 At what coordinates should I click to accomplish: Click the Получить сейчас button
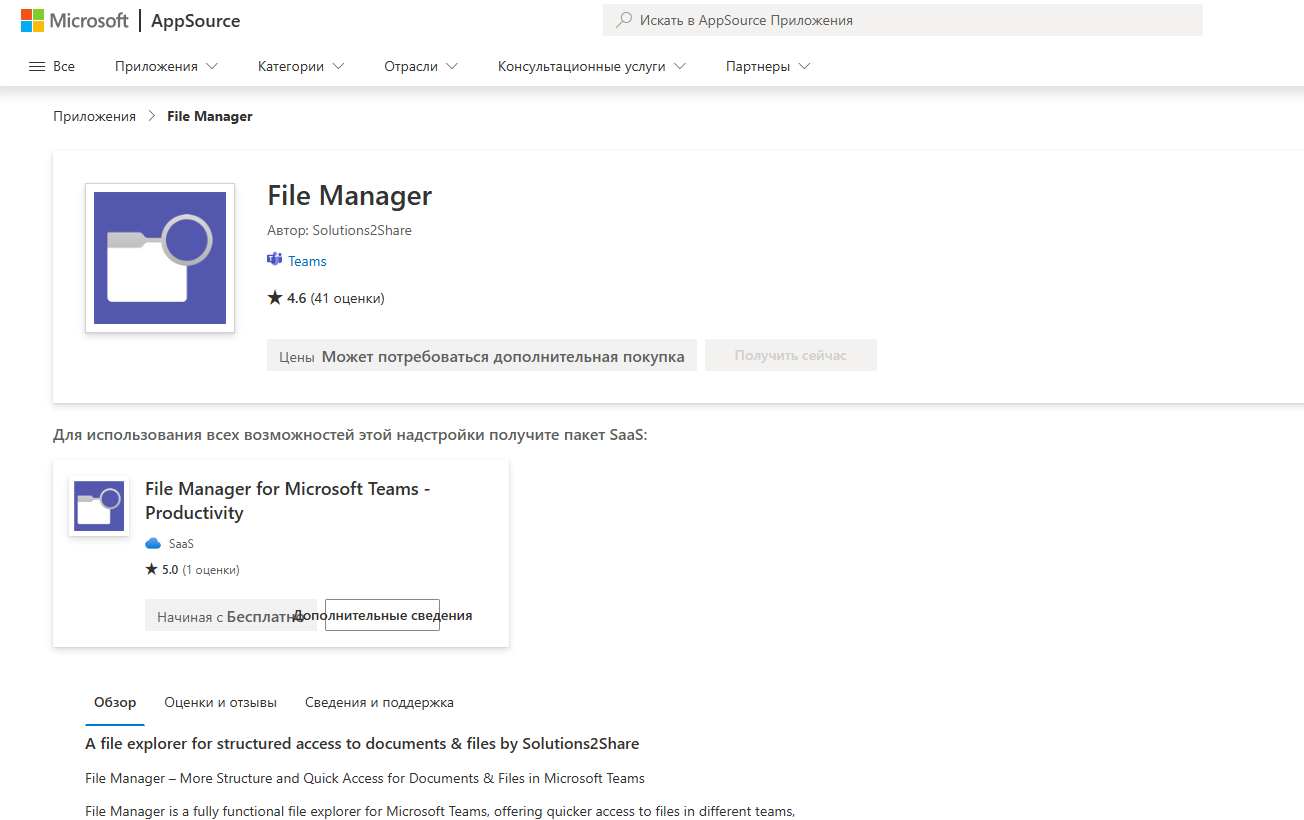790,355
